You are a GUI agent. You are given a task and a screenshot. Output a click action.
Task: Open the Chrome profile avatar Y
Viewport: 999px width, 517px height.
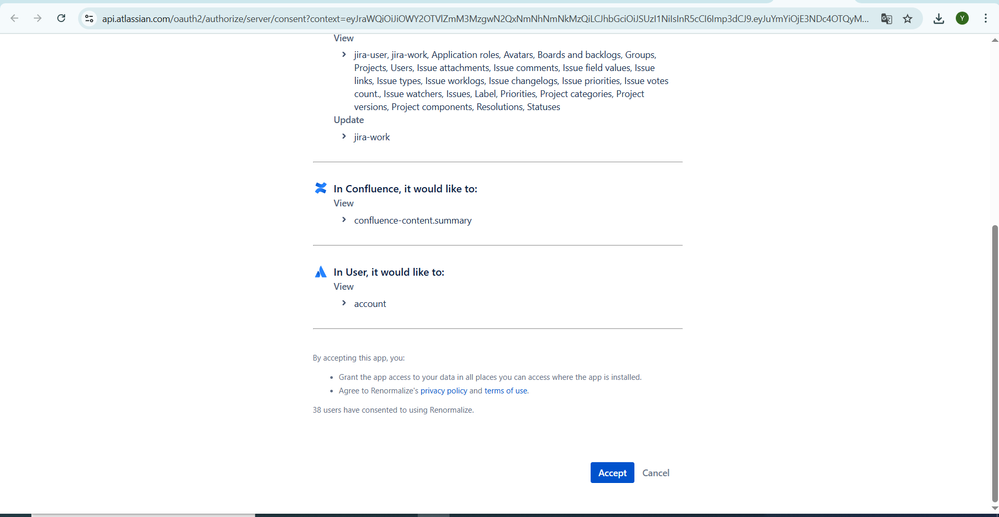(x=962, y=18)
